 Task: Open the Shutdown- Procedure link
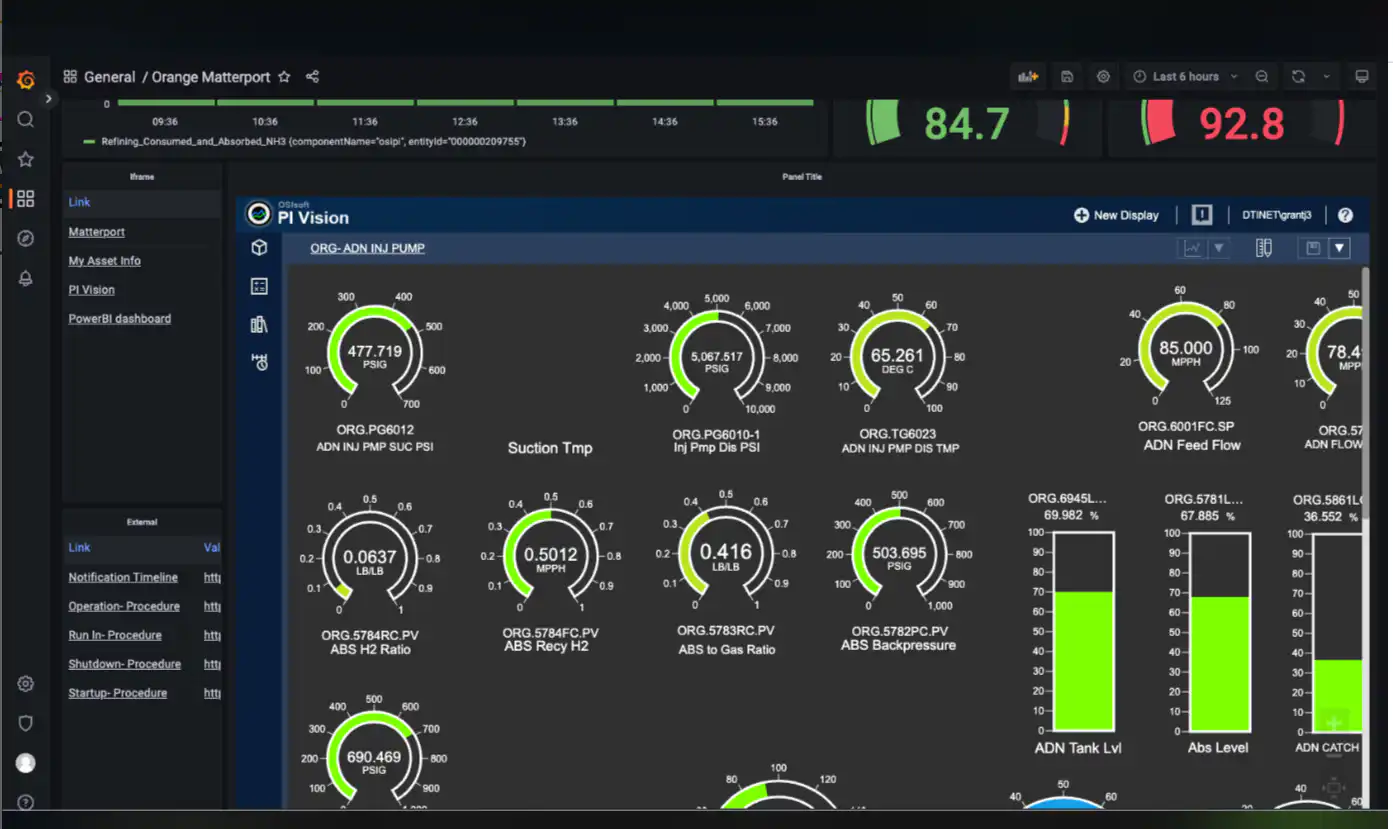[124, 664]
